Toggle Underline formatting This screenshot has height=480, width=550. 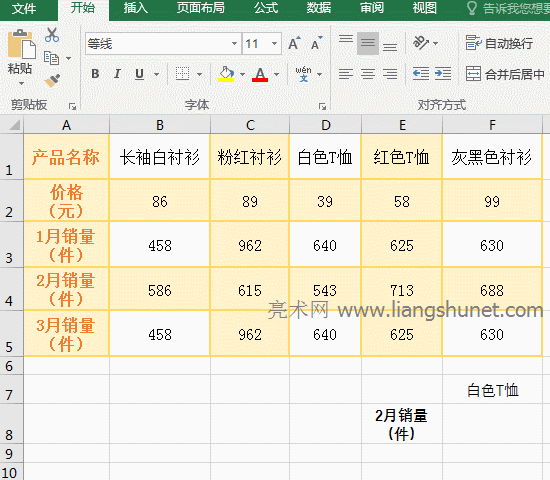(x=140, y=74)
